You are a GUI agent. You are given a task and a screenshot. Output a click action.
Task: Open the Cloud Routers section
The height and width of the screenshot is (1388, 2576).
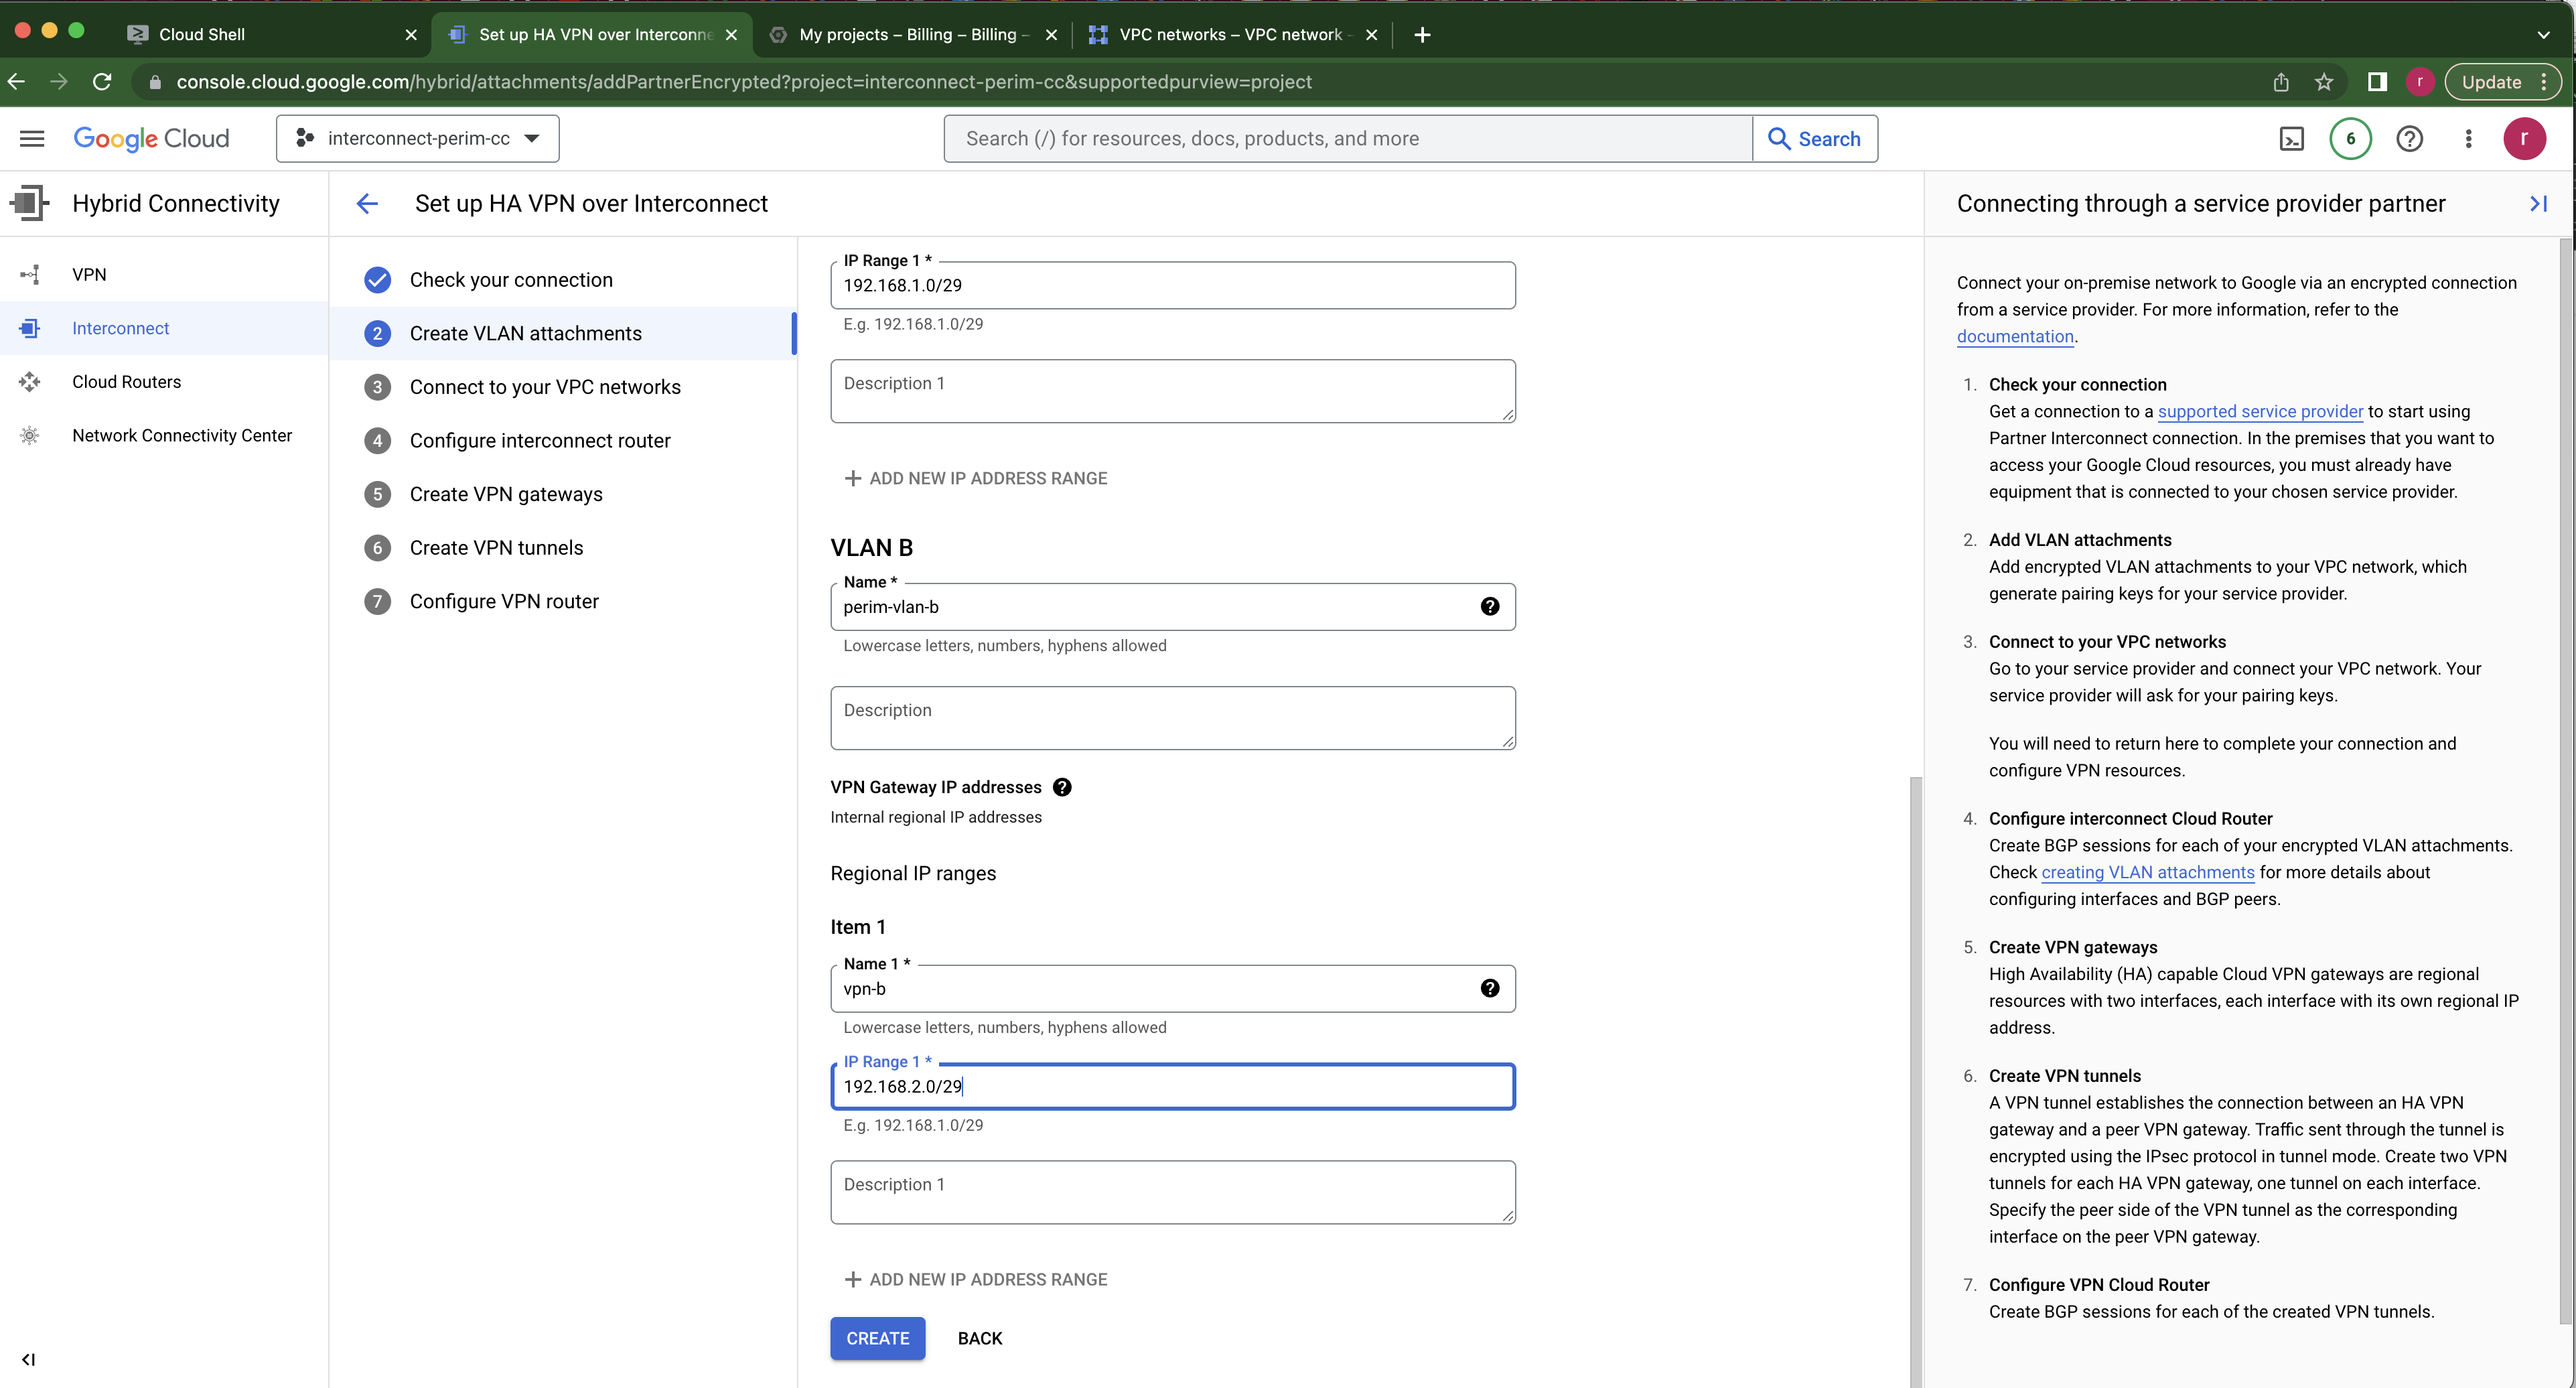point(126,381)
